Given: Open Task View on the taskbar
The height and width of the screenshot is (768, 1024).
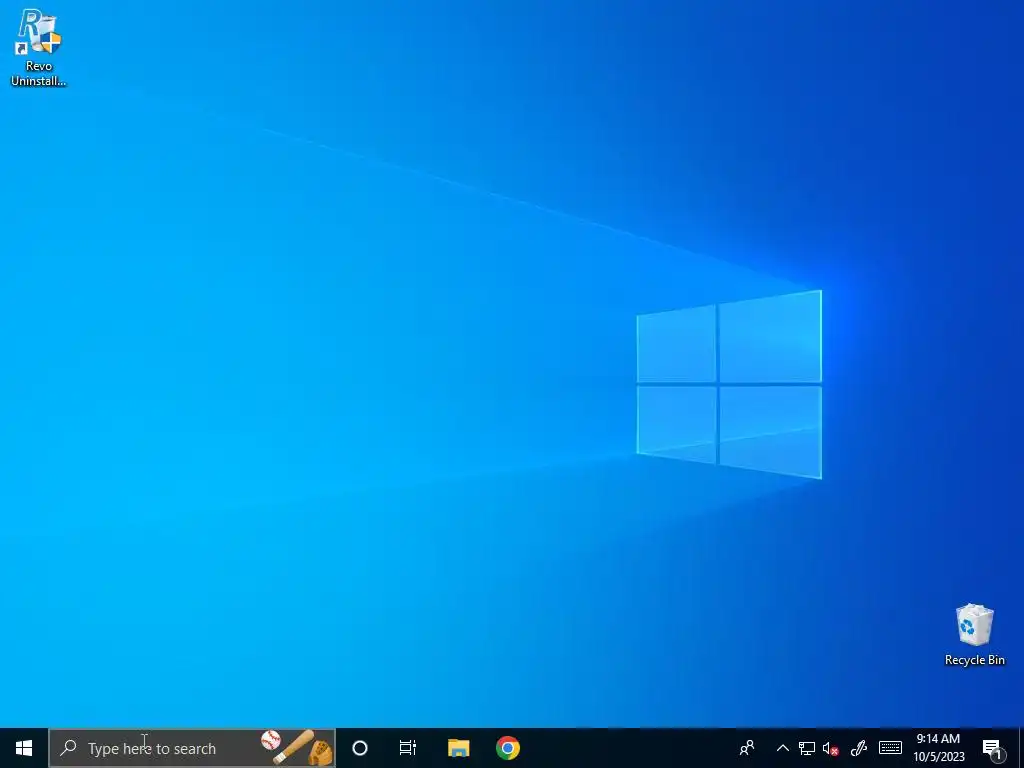Looking at the screenshot, I should pyautogui.click(x=408, y=748).
